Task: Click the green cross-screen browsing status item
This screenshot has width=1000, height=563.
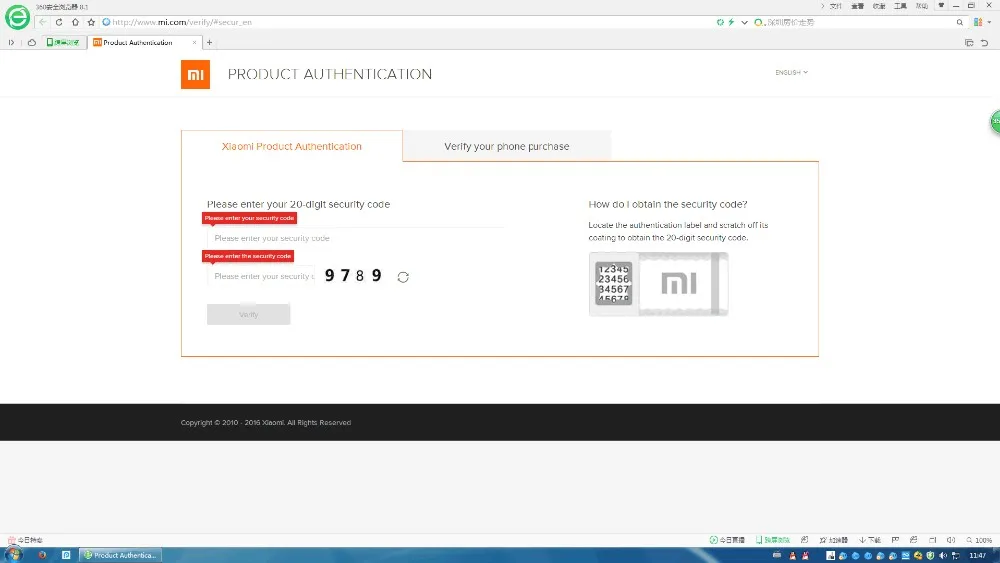Action: point(773,540)
